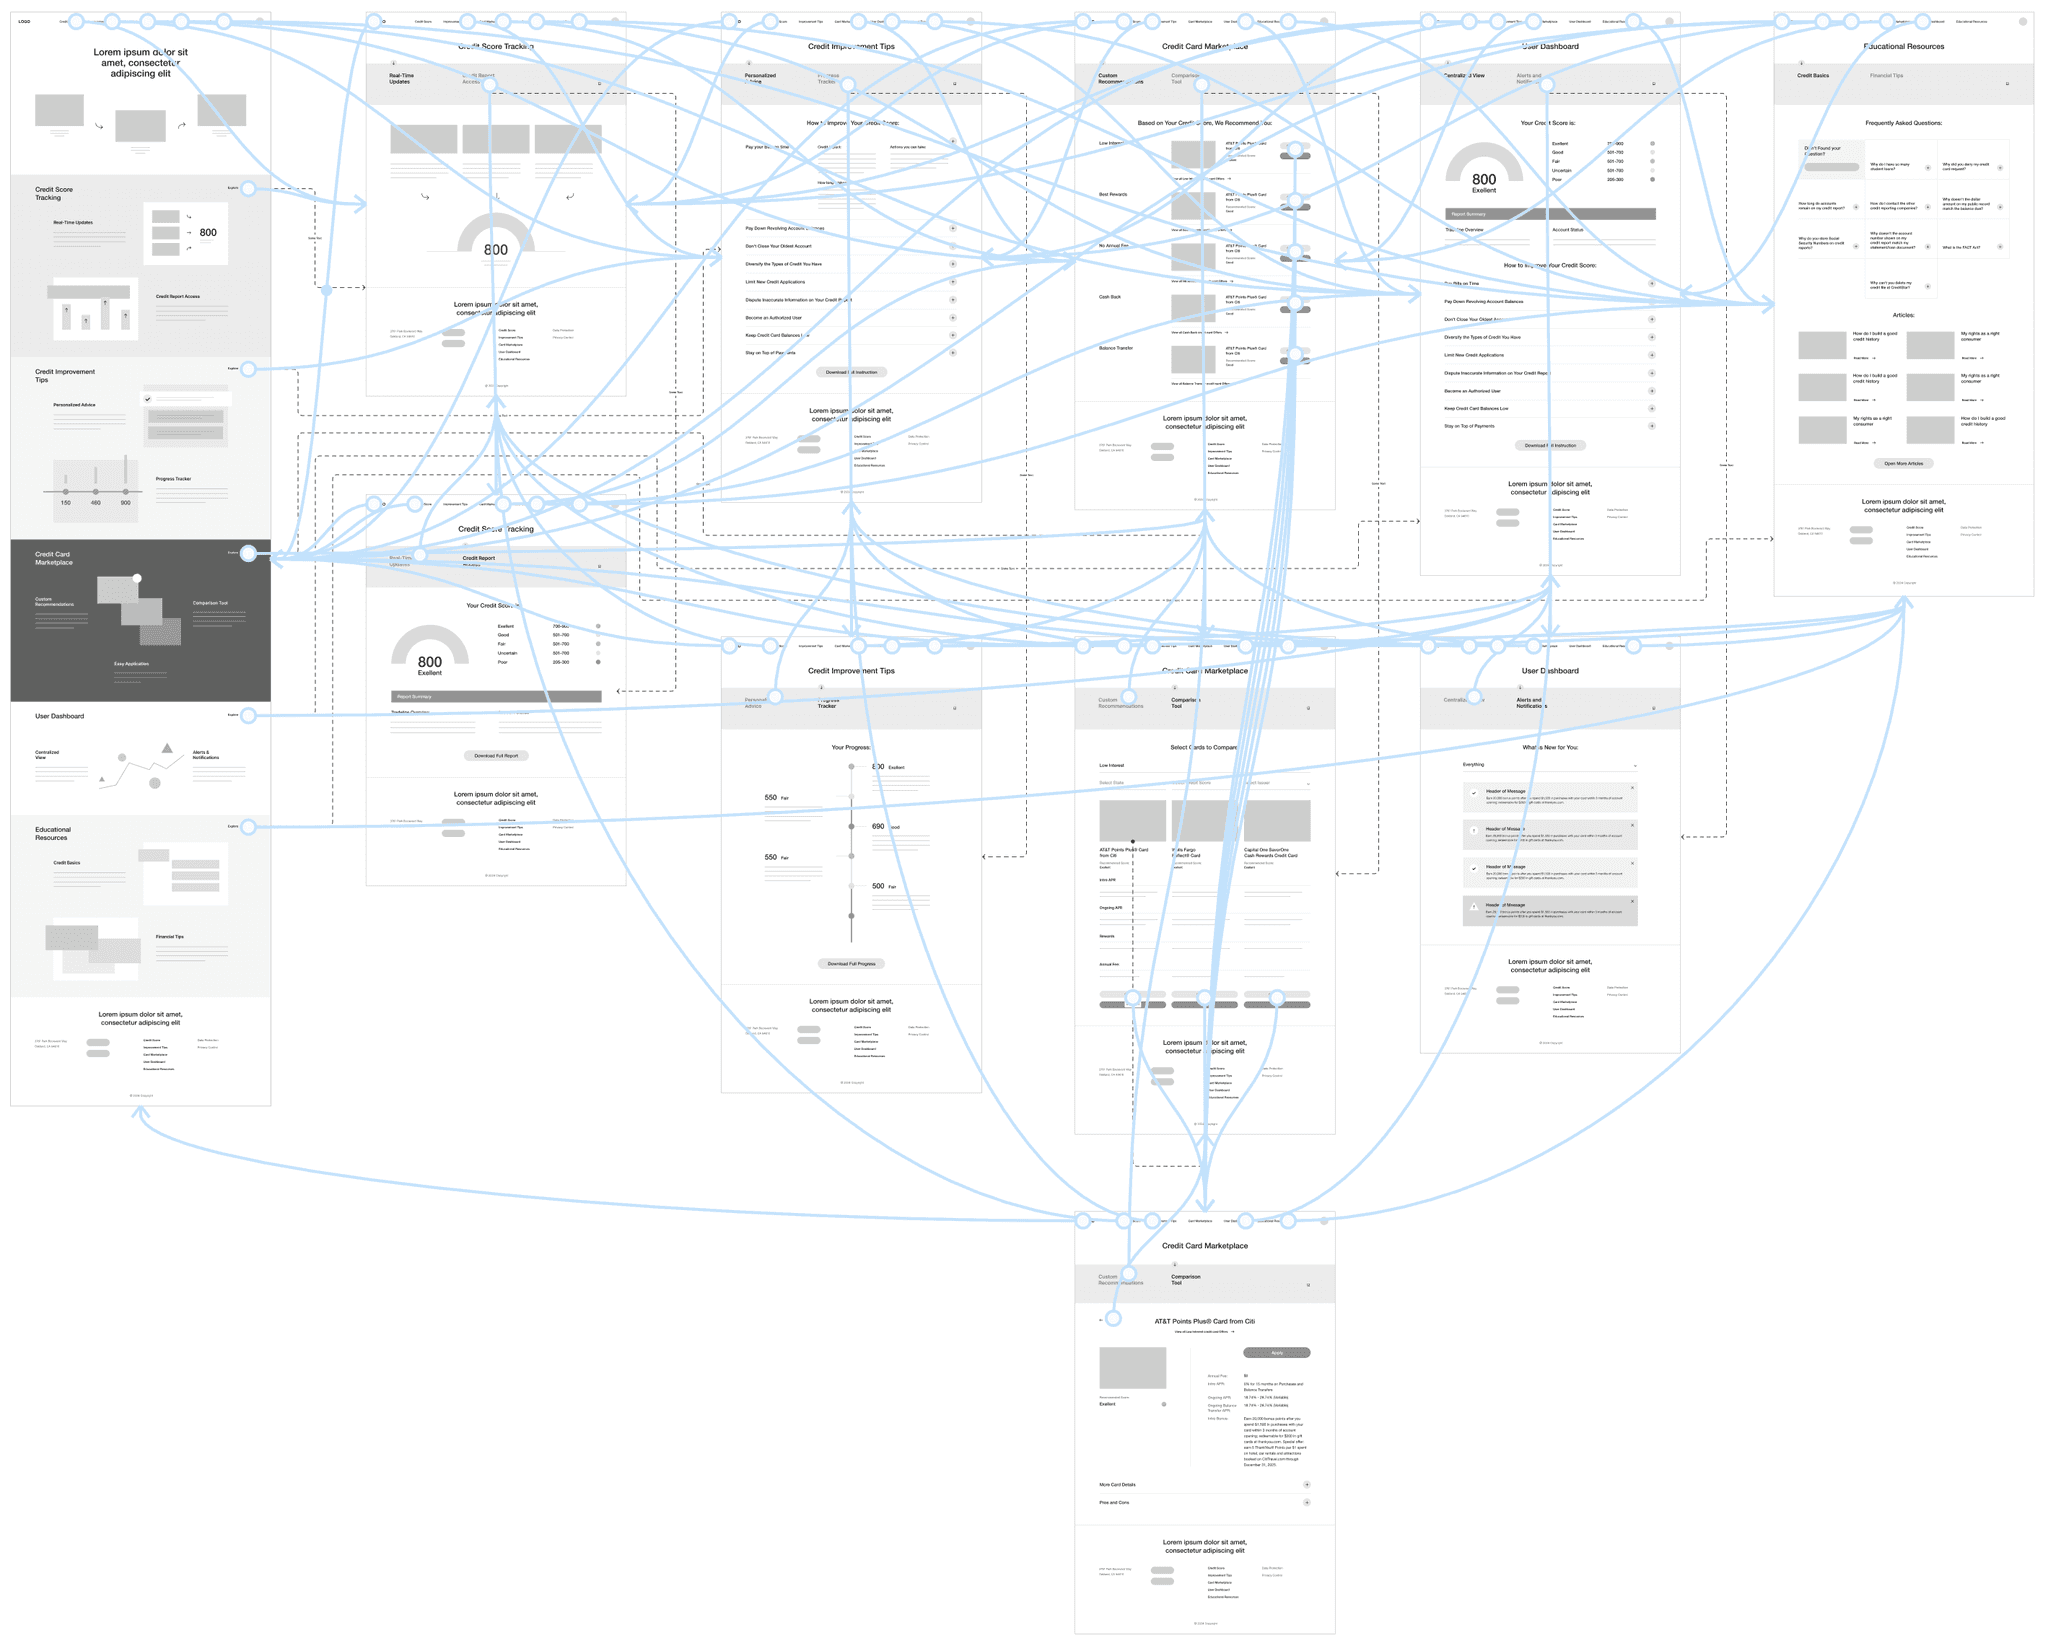Open 'Select State' dropdown in Comparison Tool
The image size is (2048, 1648).
point(1133,783)
